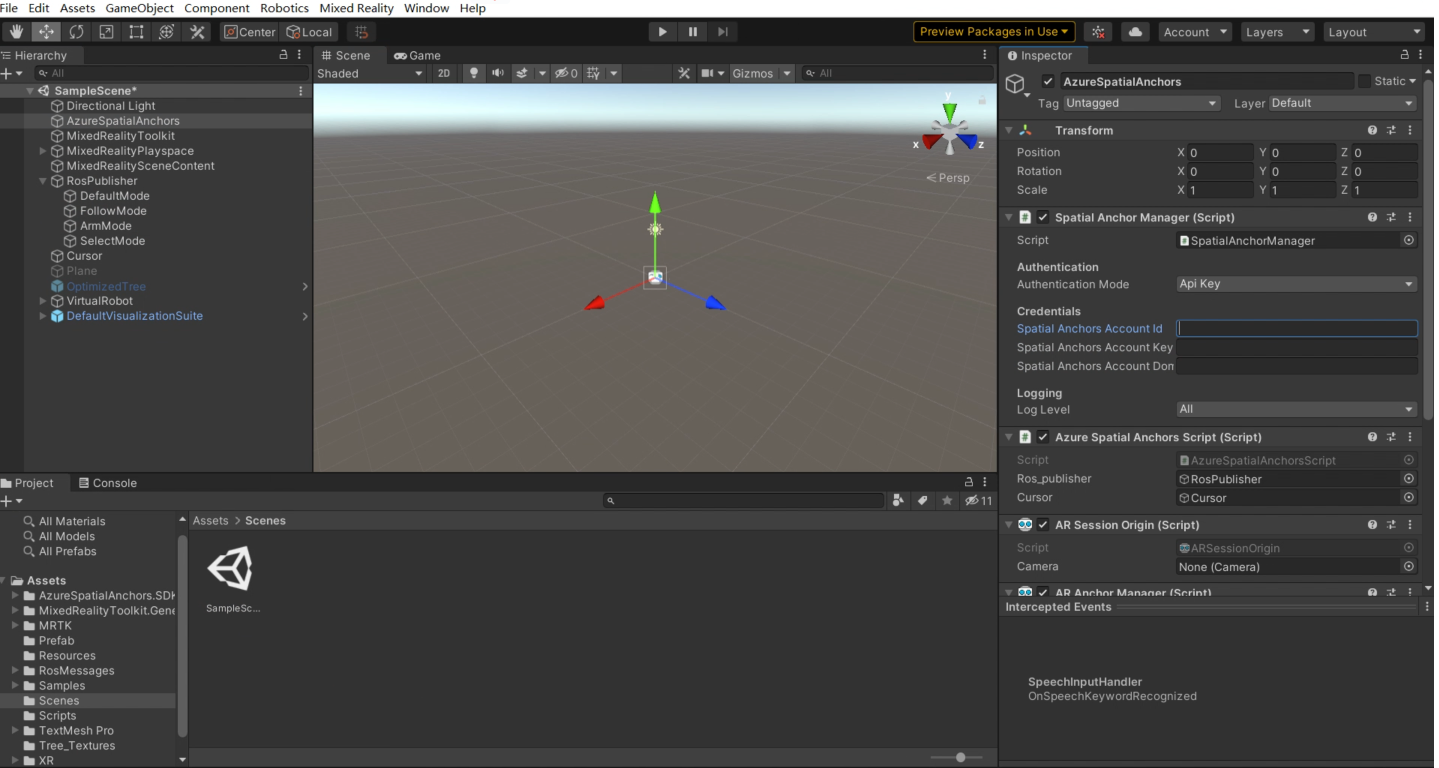The height and width of the screenshot is (768, 1439).
Task: Click Preview Packages in Use button
Action: [x=994, y=32]
